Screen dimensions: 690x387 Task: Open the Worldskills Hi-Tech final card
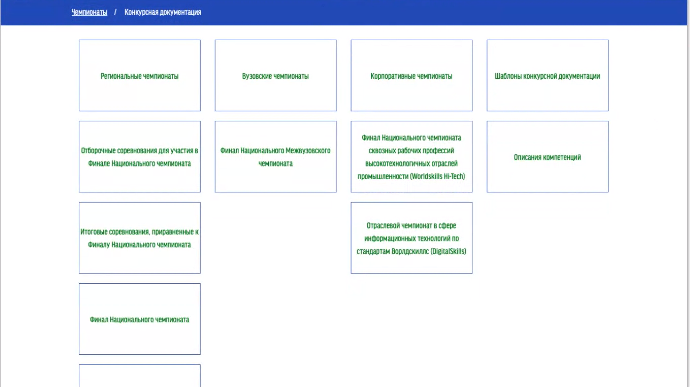(x=412, y=157)
